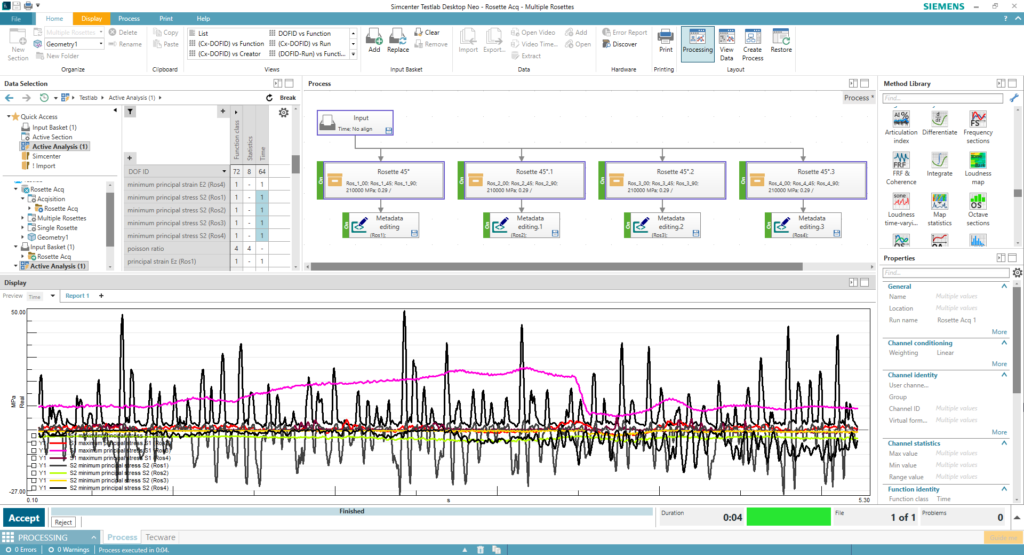The image size is (1024, 555).
Task: Click the Add to Input Basket icon
Action: pos(374,37)
